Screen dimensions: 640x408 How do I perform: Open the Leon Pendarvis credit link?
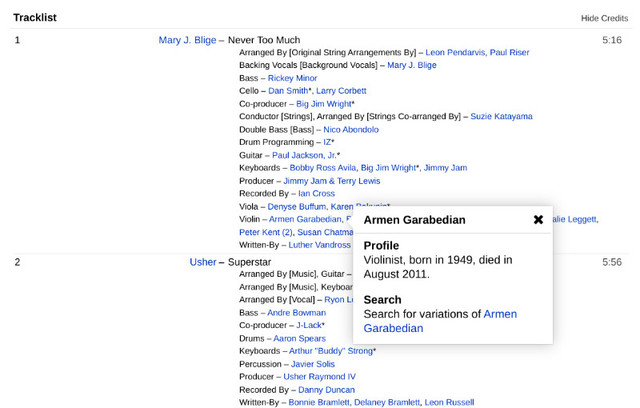pos(455,52)
